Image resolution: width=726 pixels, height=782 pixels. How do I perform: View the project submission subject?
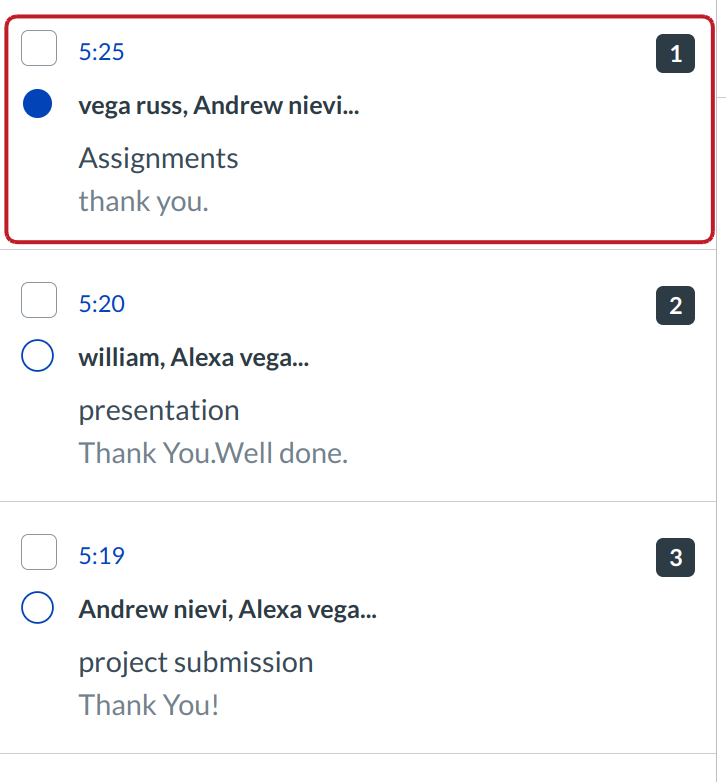(x=196, y=662)
